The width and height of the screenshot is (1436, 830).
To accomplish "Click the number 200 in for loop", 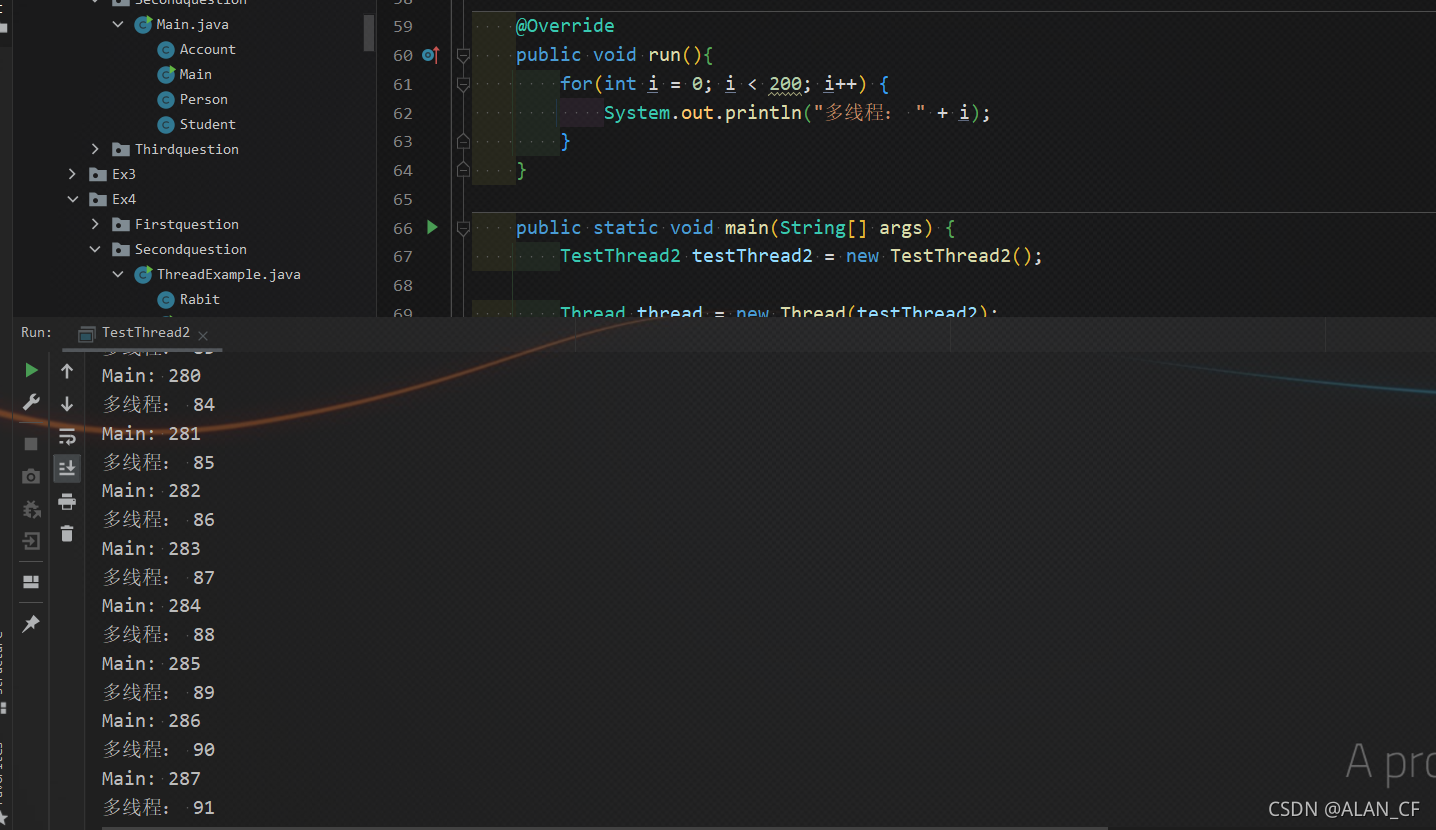I will 785,84.
